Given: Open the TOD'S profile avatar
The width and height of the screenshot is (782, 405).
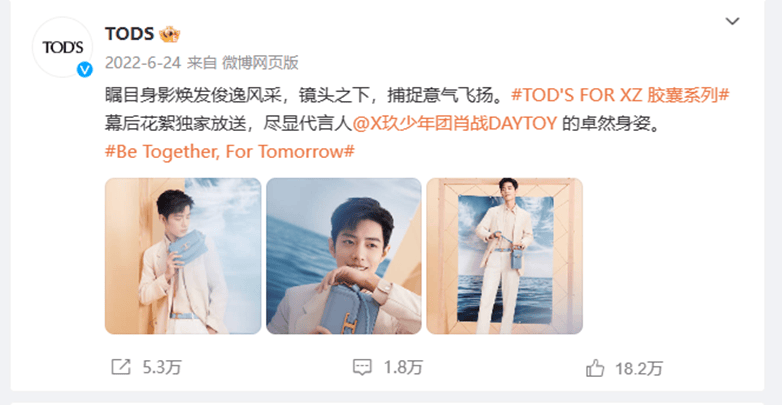Looking at the screenshot, I should coord(62,47).
